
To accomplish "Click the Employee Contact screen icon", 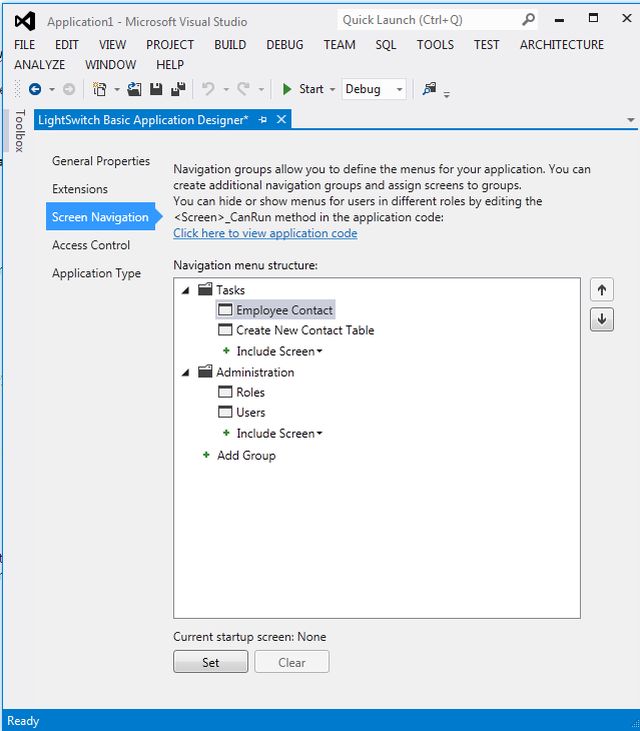I will tap(225, 310).
